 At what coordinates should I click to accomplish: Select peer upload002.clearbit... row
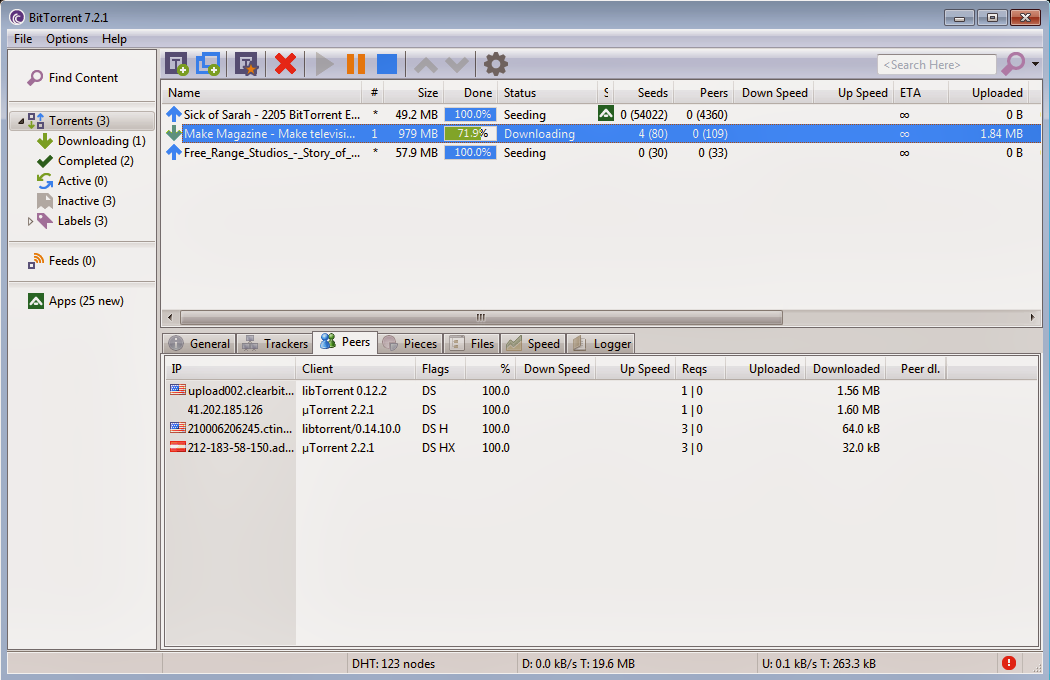pyautogui.click(x=601, y=391)
